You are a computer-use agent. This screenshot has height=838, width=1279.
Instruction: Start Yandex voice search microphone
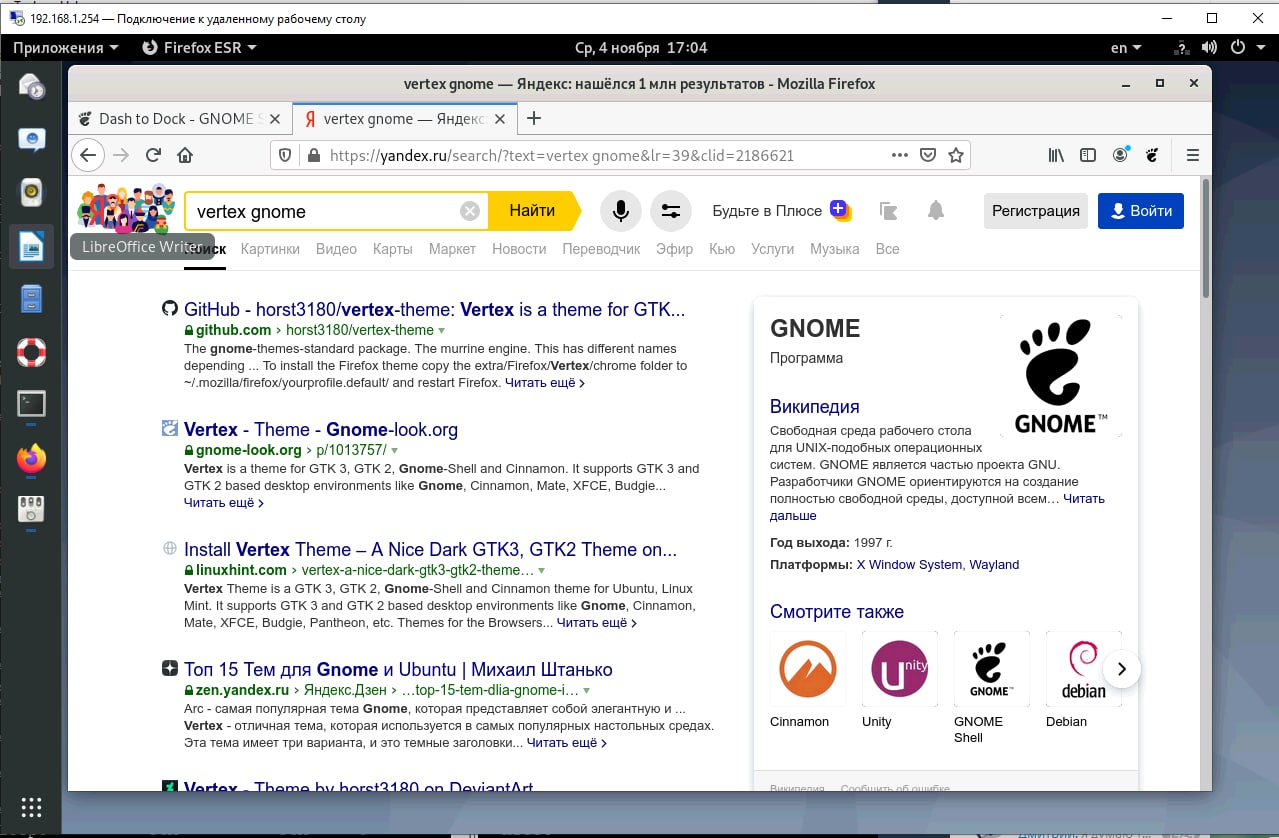coord(621,211)
